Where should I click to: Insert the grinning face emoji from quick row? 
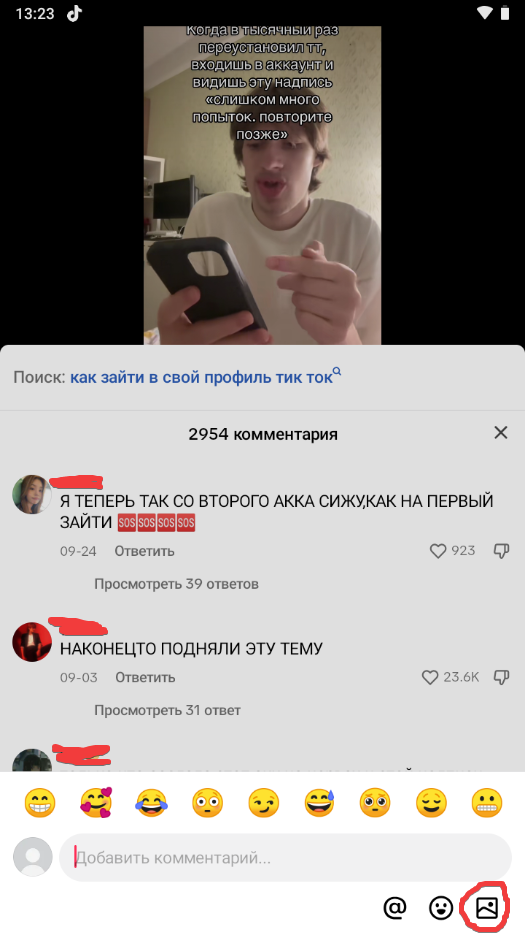click(40, 803)
